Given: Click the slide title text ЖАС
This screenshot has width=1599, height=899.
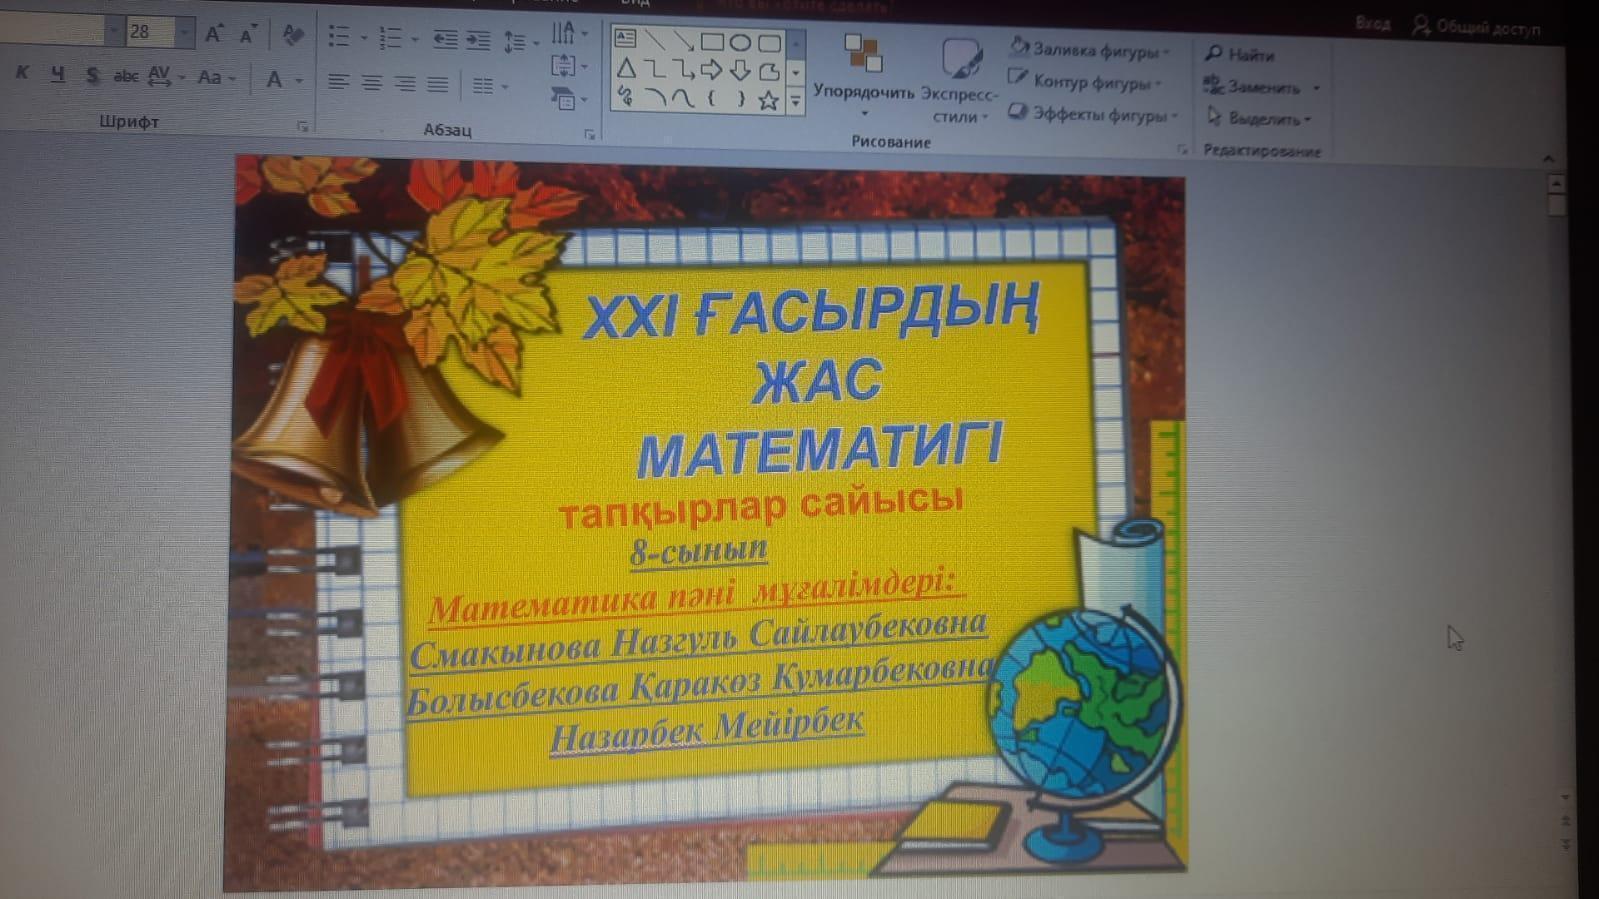Looking at the screenshot, I should [x=817, y=380].
